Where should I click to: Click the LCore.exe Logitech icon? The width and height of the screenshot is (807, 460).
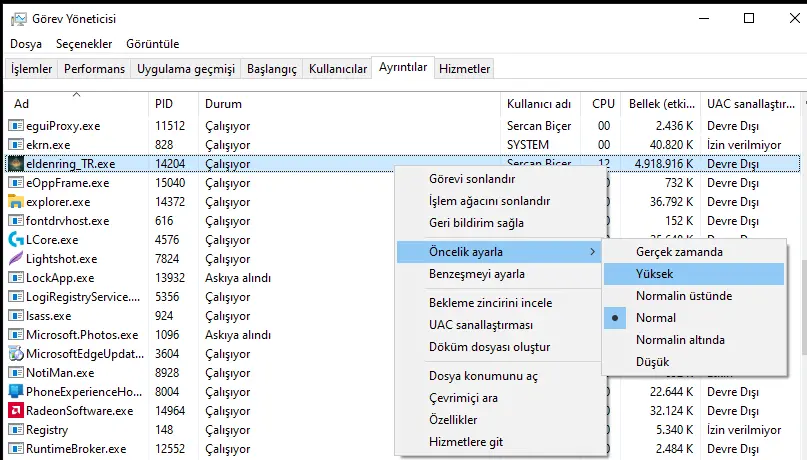click(x=16, y=240)
